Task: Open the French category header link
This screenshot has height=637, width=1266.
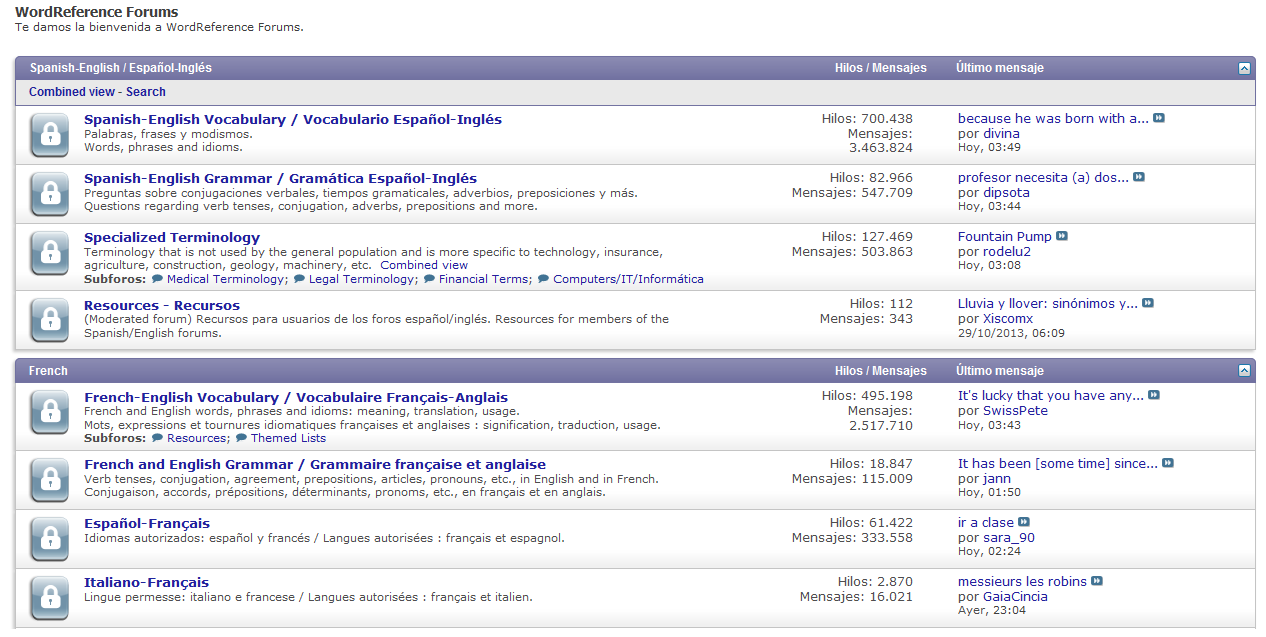Action: click(49, 371)
